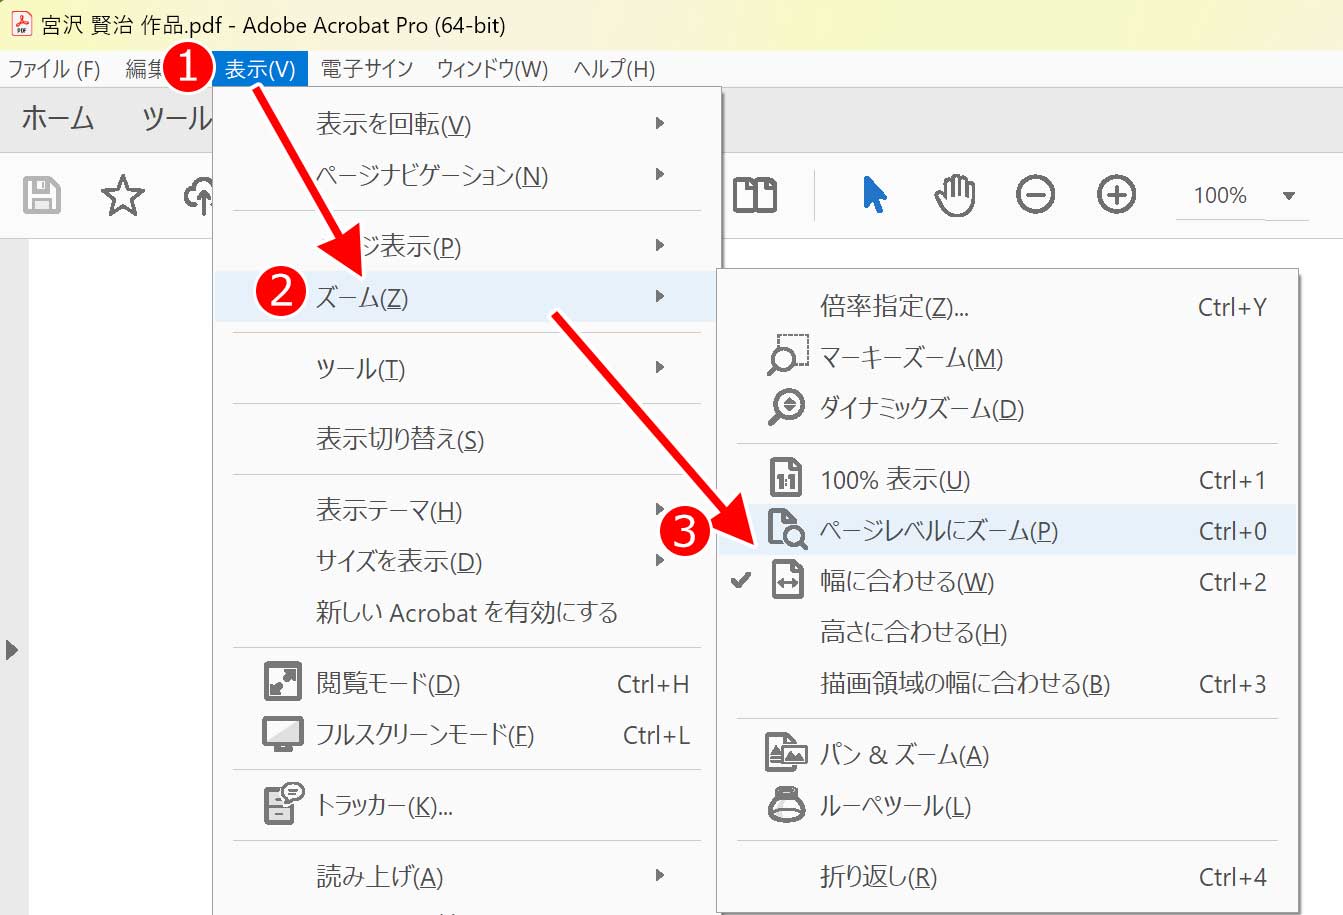1343x915 pixels.
Task: Open the 電子サイン menu
Action: click(366, 69)
